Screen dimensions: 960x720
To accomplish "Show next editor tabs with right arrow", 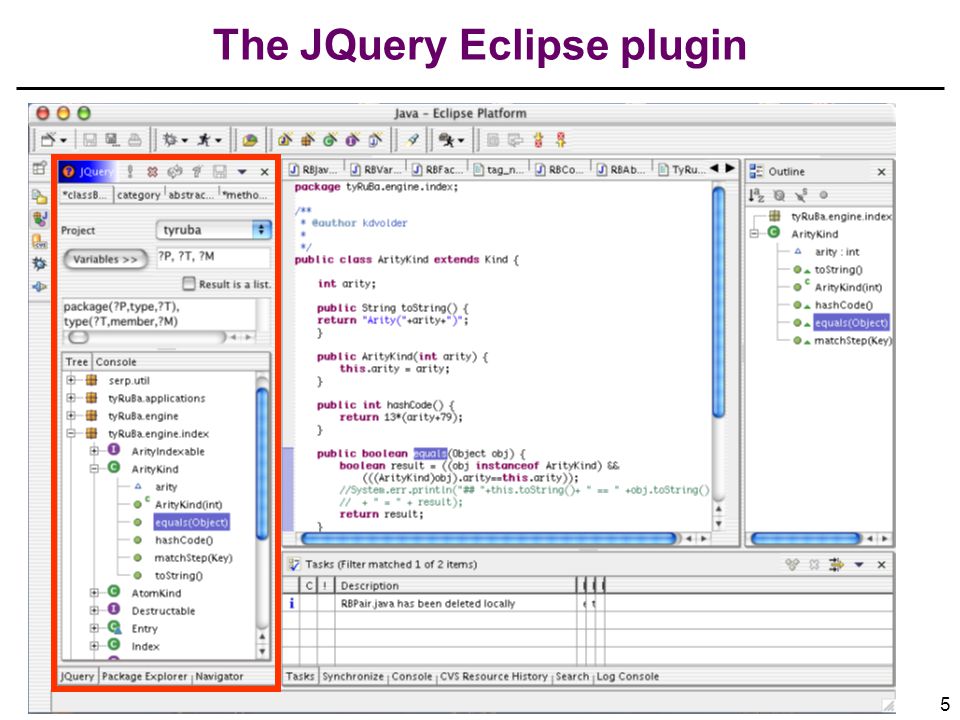I will tap(729, 168).
